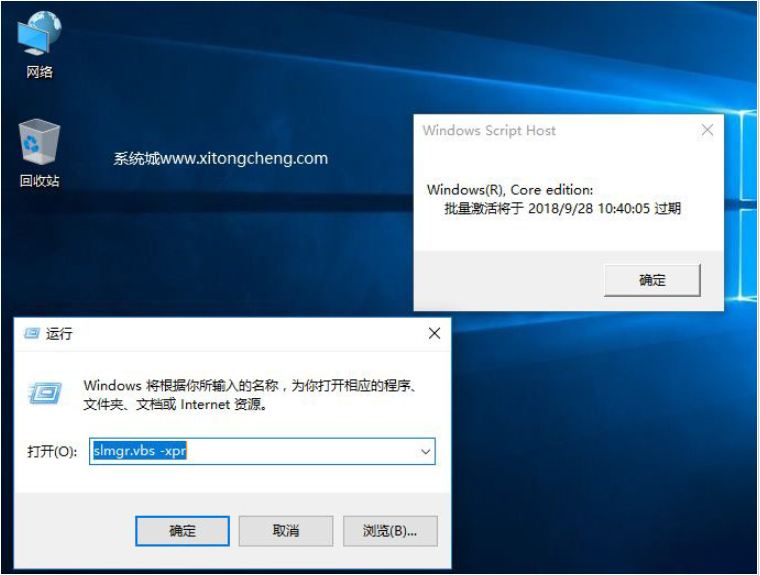The image size is (760, 576).
Task: Click the 回收站 label text under icon
Action: pyautogui.click(x=39, y=181)
